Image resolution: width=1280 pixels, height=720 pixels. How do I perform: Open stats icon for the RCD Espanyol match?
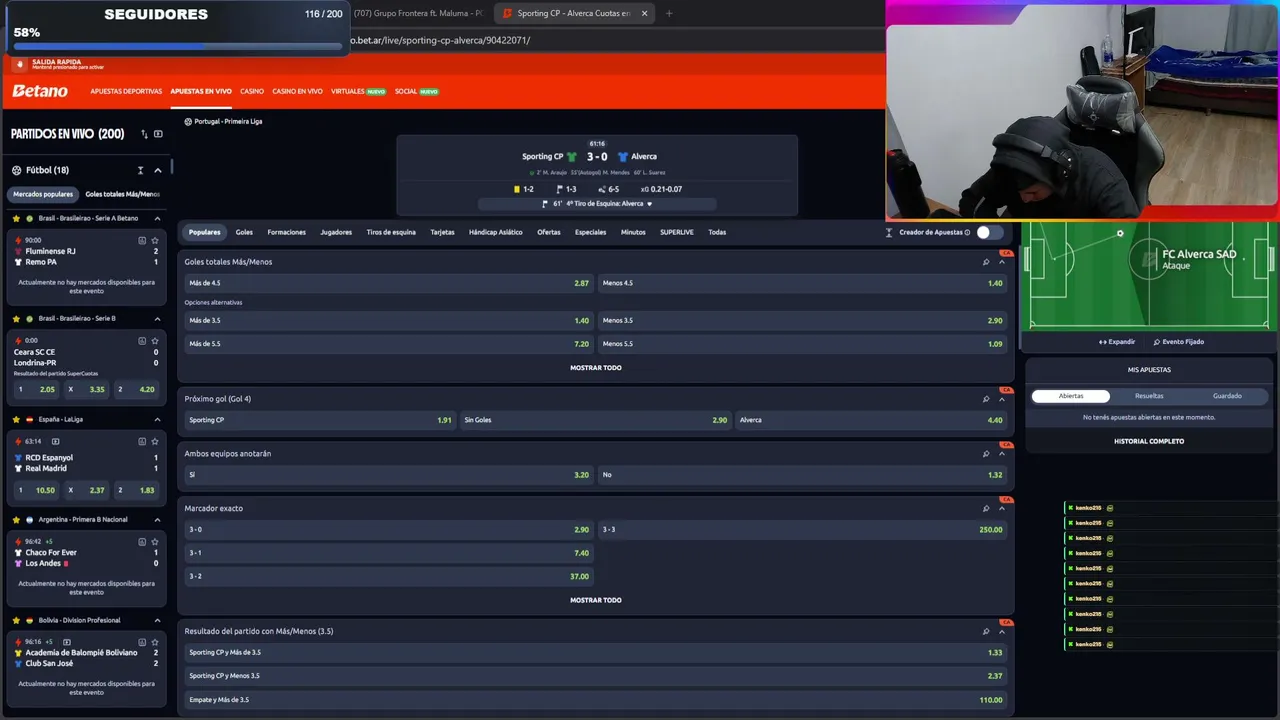142,441
